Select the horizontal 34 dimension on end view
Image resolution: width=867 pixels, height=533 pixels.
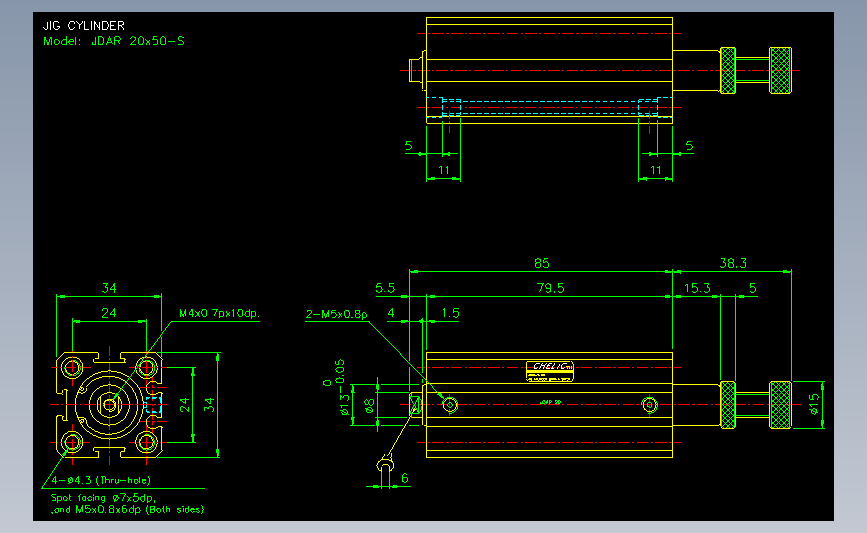coord(109,288)
